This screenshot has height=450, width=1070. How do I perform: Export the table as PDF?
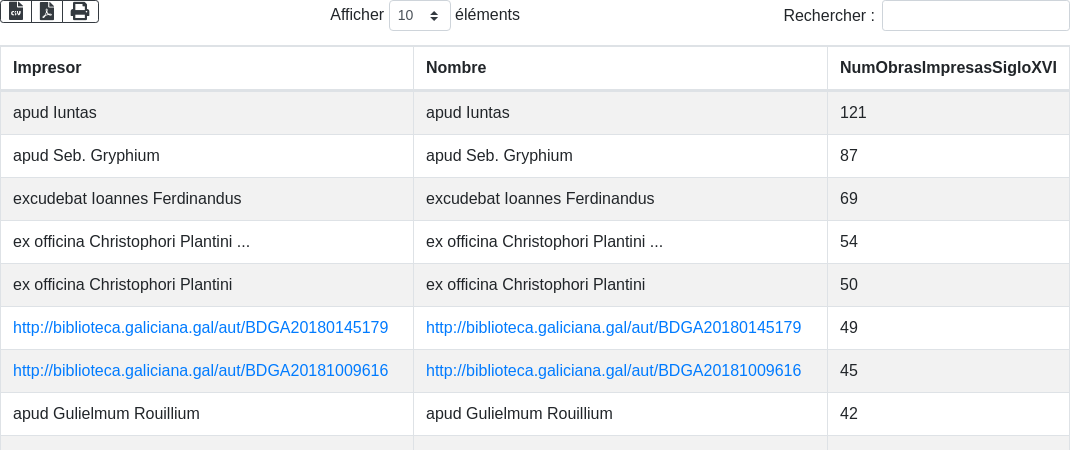(x=47, y=11)
